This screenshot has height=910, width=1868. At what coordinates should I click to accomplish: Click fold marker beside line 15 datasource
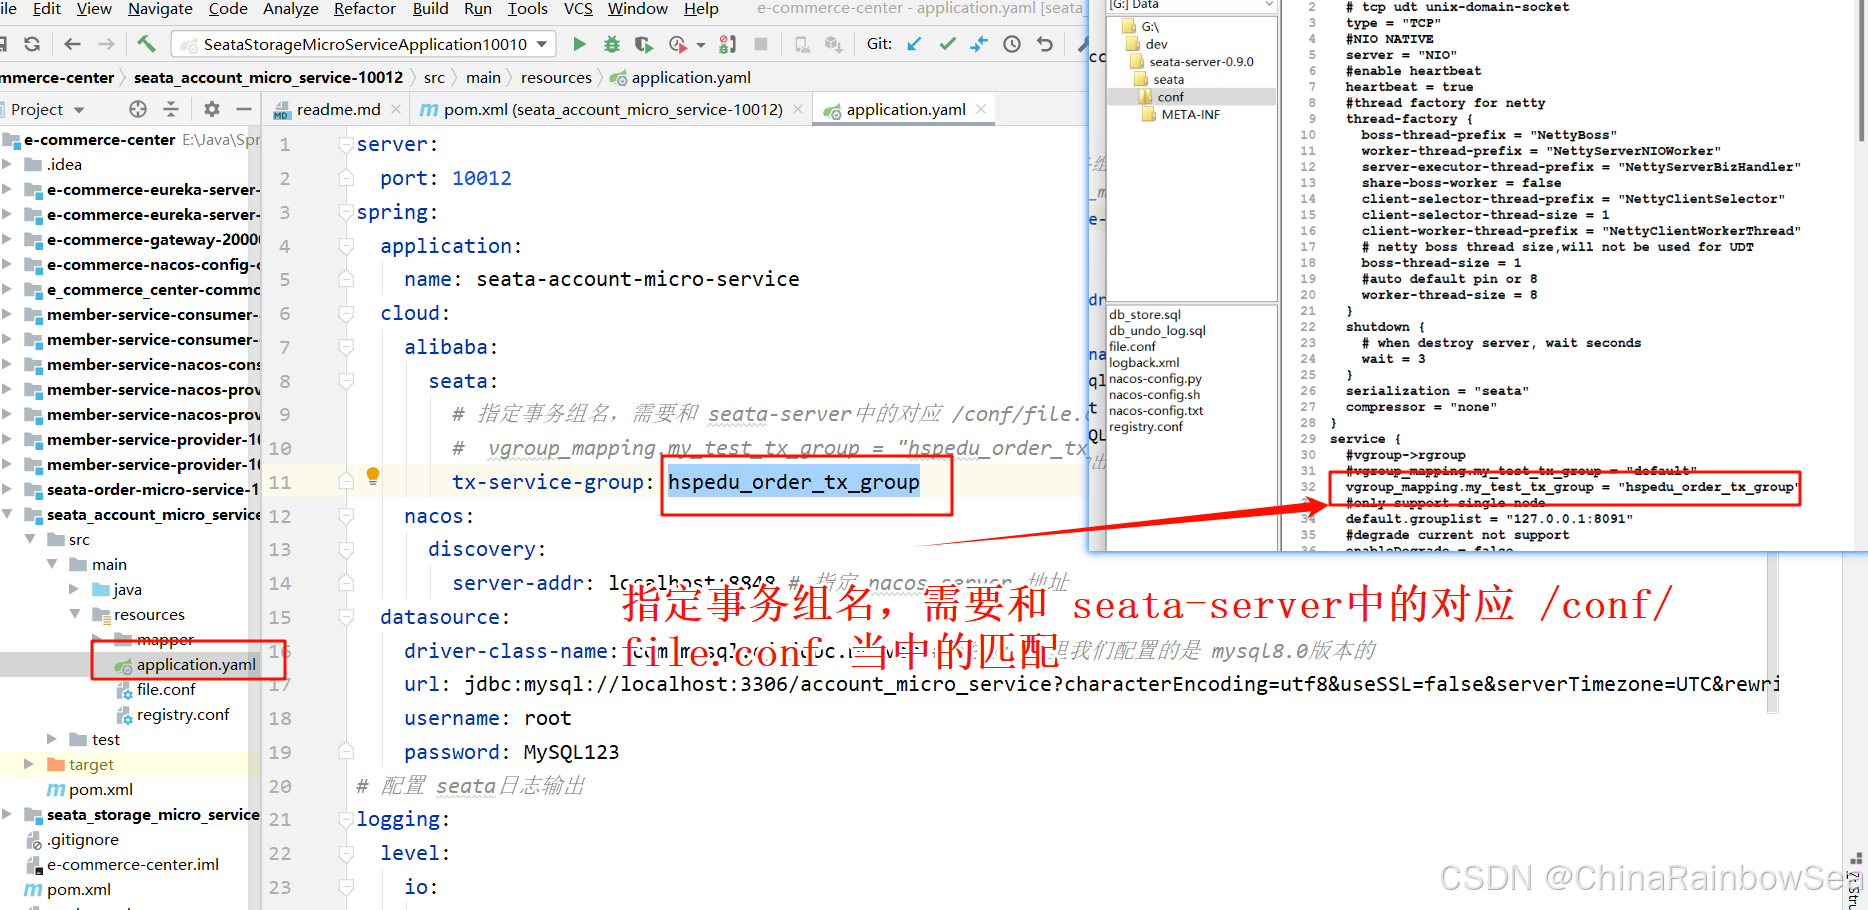[x=346, y=617]
